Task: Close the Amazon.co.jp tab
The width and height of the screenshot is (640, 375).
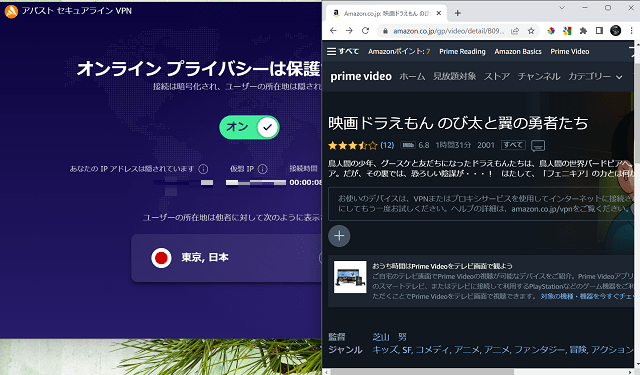Action: pyautogui.click(x=439, y=13)
